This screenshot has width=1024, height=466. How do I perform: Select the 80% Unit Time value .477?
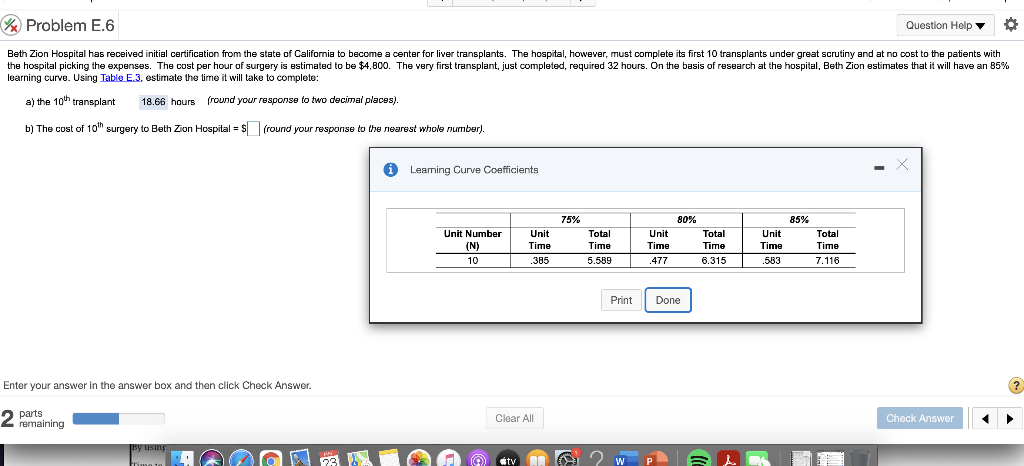point(658,261)
